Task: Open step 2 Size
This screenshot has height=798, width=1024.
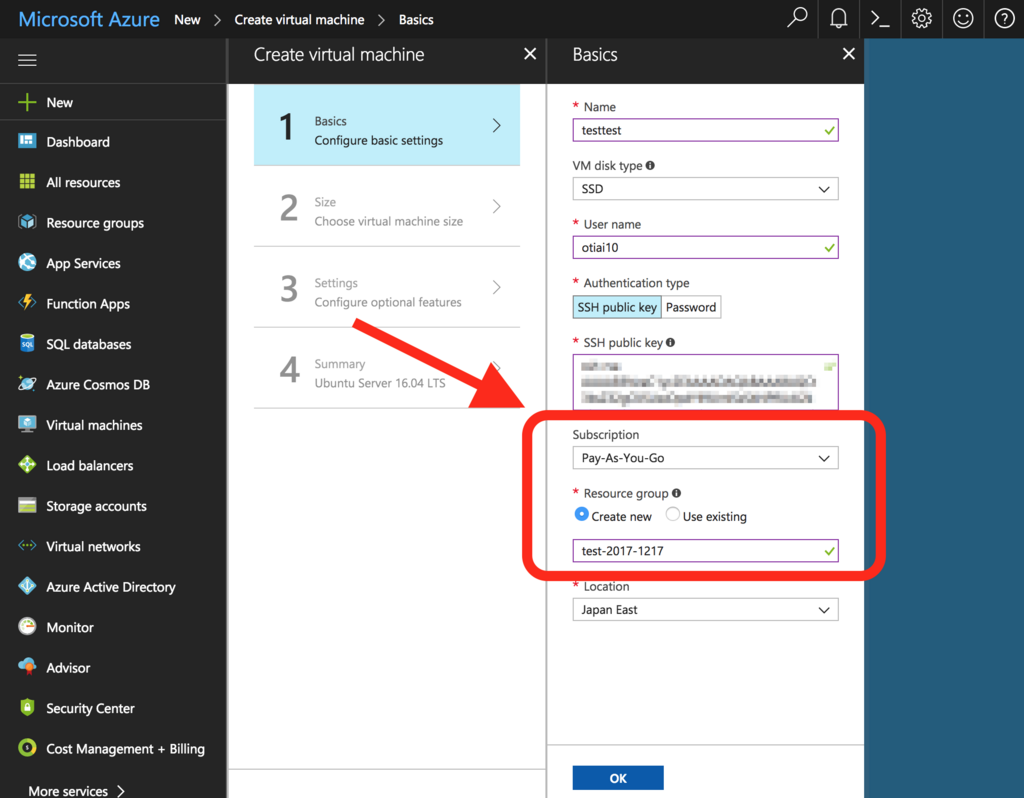Action: tap(387, 207)
